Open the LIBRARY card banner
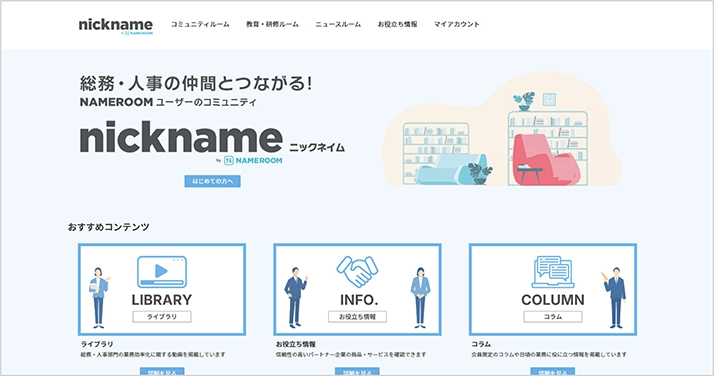The width and height of the screenshot is (714, 376). pyautogui.click(x=162, y=290)
